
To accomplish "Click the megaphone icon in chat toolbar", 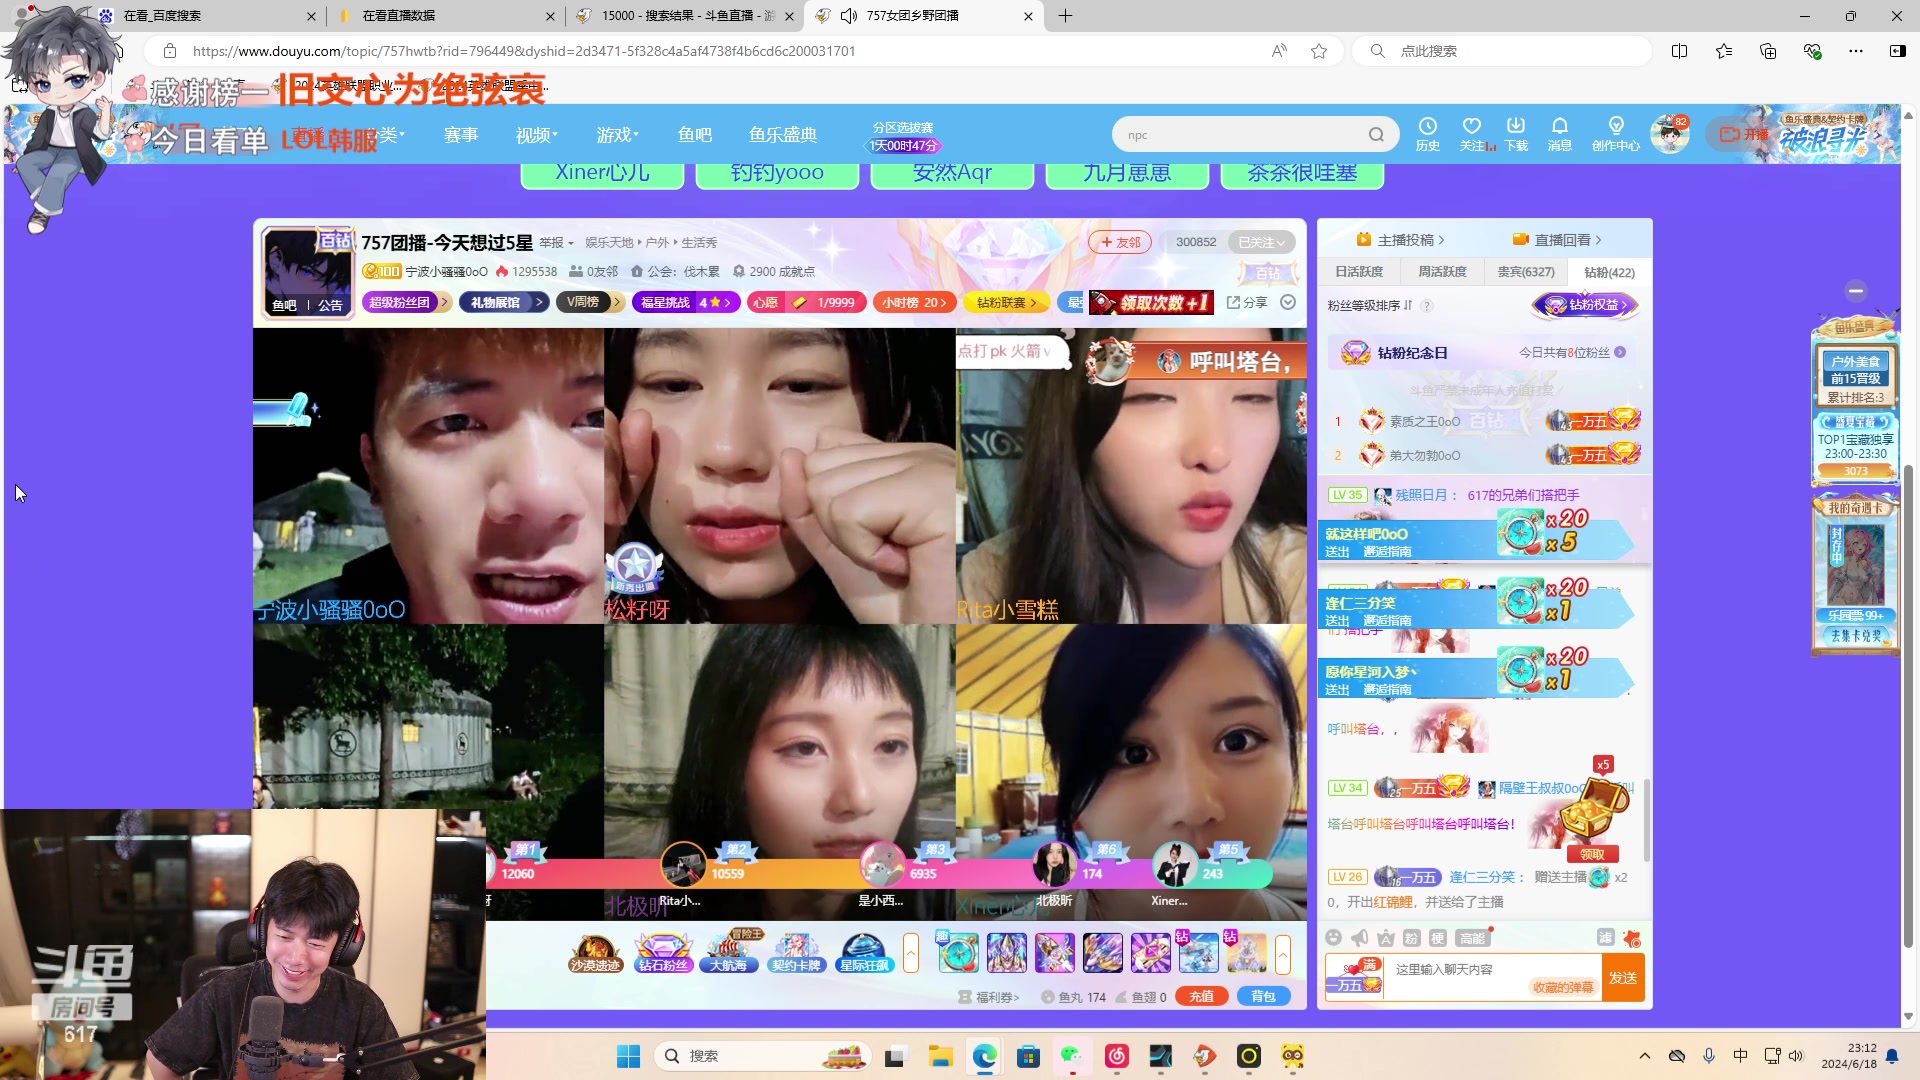I will (1359, 937).
